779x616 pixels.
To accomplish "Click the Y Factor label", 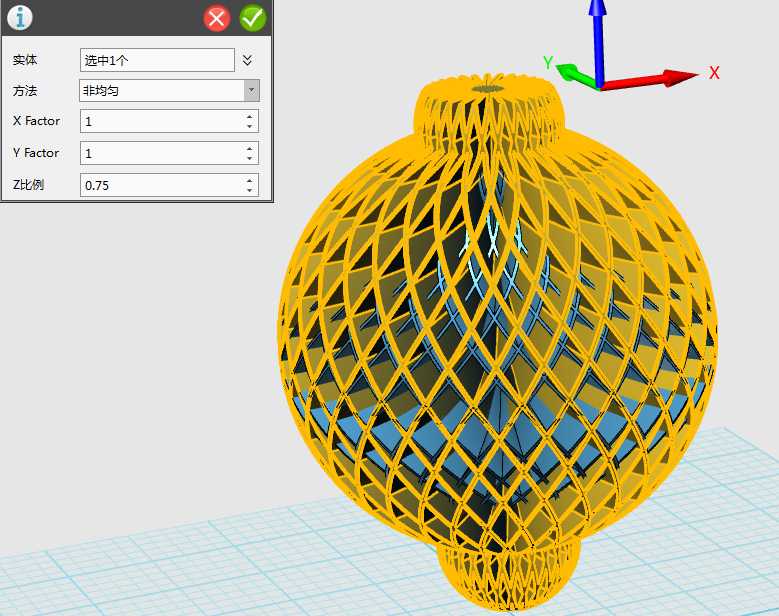I will click(36, 153).
